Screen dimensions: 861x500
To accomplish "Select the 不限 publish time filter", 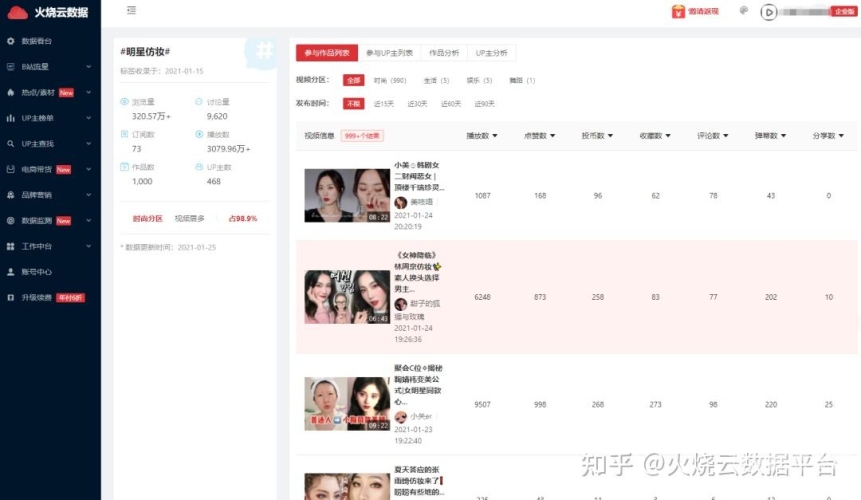I will point(353,103).
